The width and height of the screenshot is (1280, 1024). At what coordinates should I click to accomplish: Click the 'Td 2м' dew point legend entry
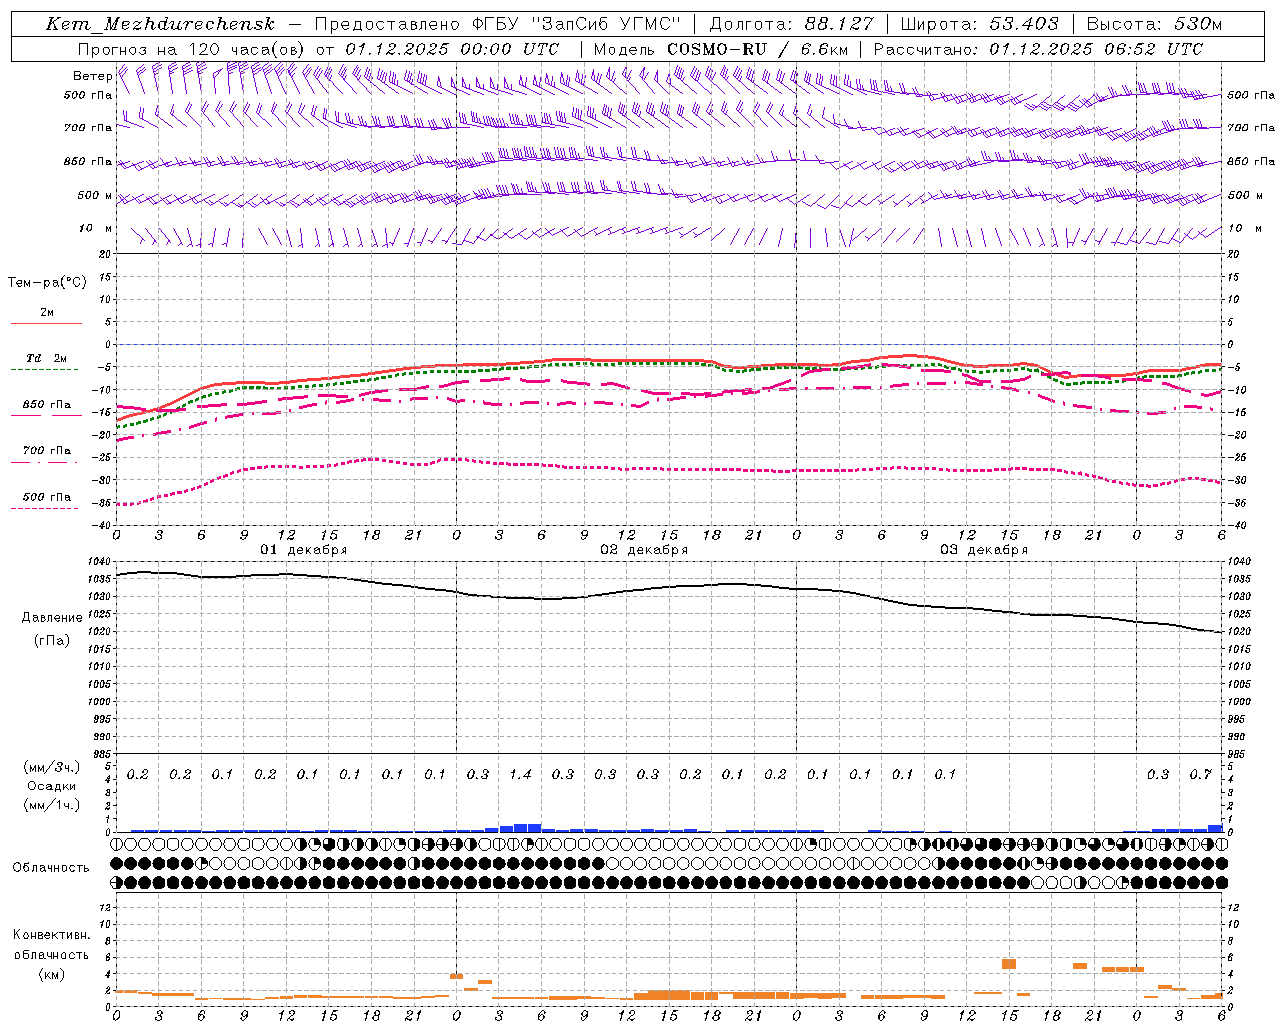pos(46,358)
